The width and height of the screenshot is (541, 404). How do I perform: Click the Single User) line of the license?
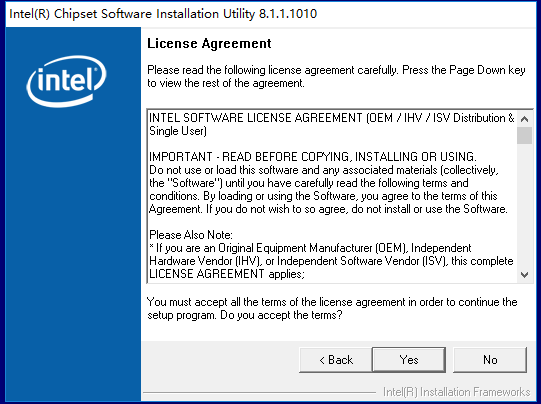pos(178,131)
